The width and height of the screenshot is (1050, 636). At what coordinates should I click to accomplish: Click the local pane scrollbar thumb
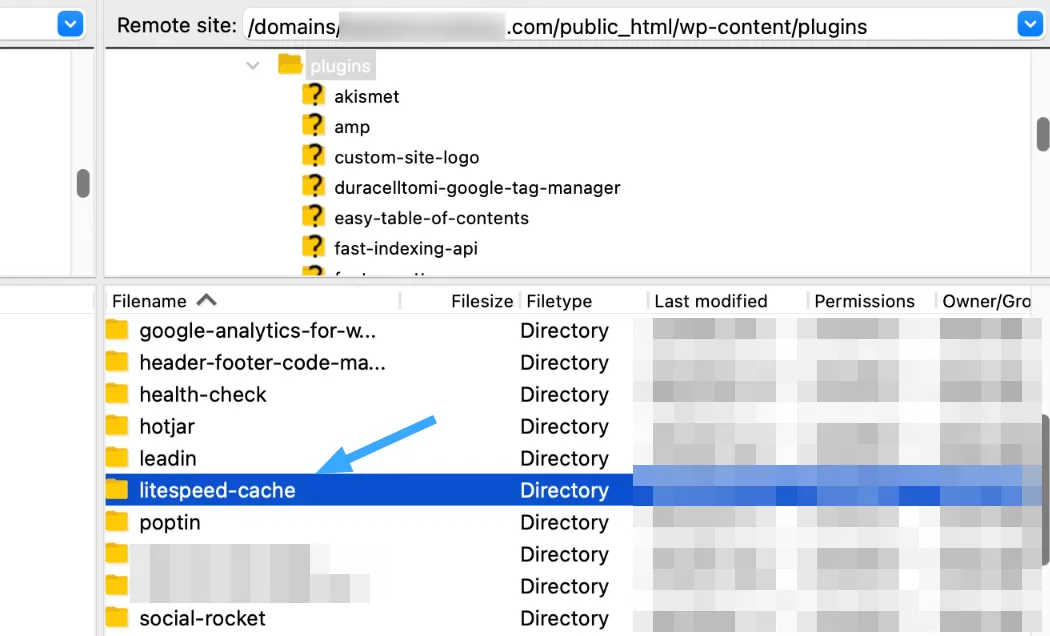(x=83, y=183)
